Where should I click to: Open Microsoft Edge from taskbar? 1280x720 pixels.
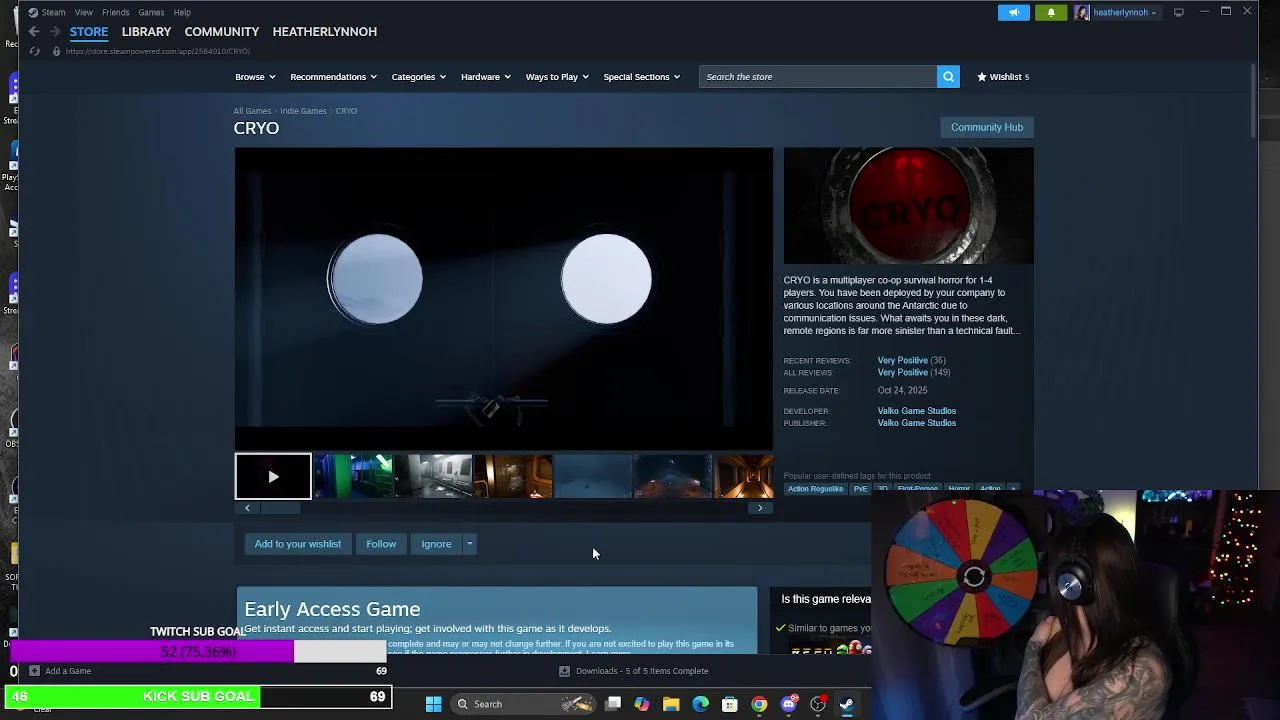701,704
